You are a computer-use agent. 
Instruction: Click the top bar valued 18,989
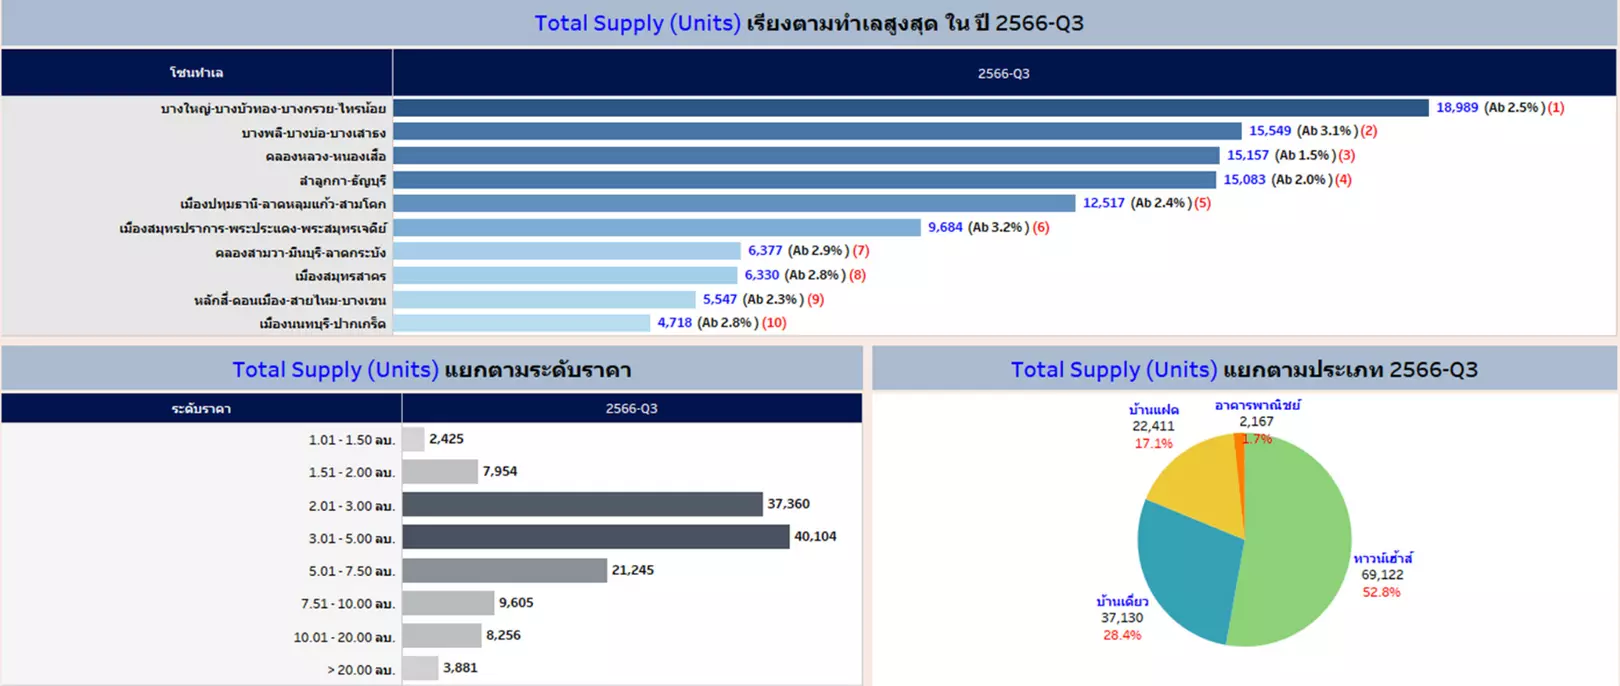click(x=911, y=107)
